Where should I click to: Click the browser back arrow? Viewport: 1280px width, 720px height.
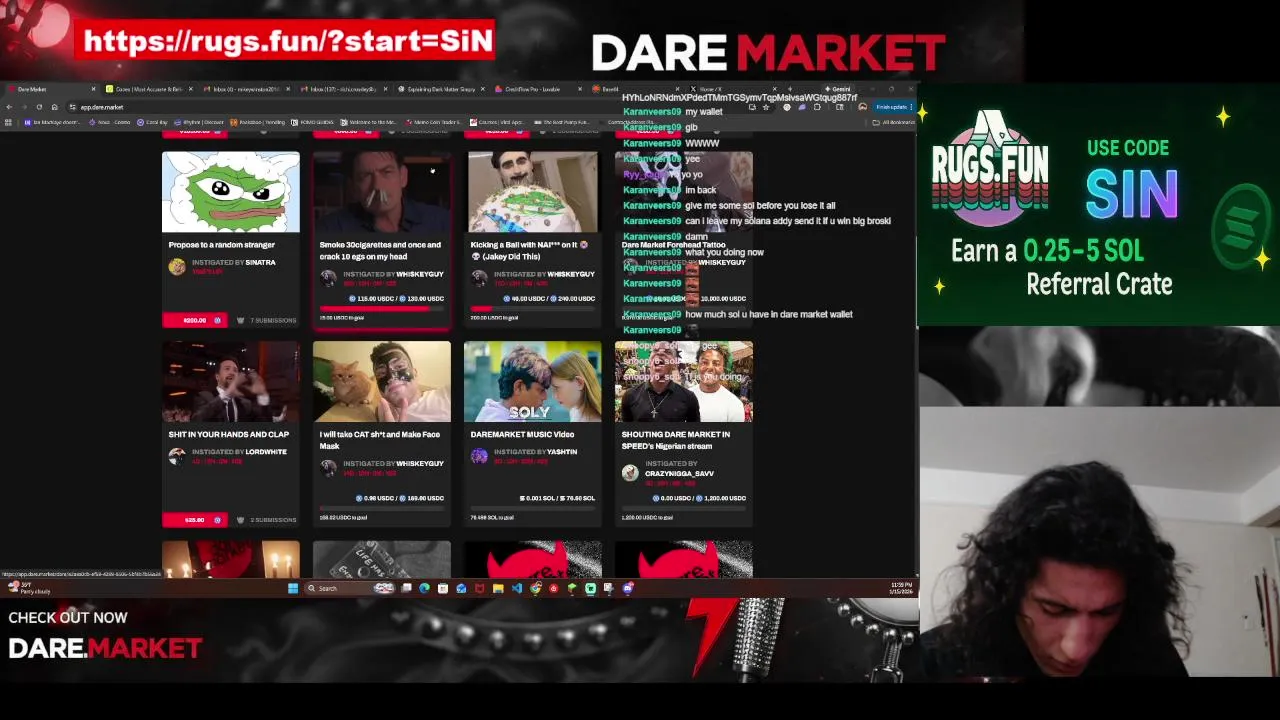(9, 107)
